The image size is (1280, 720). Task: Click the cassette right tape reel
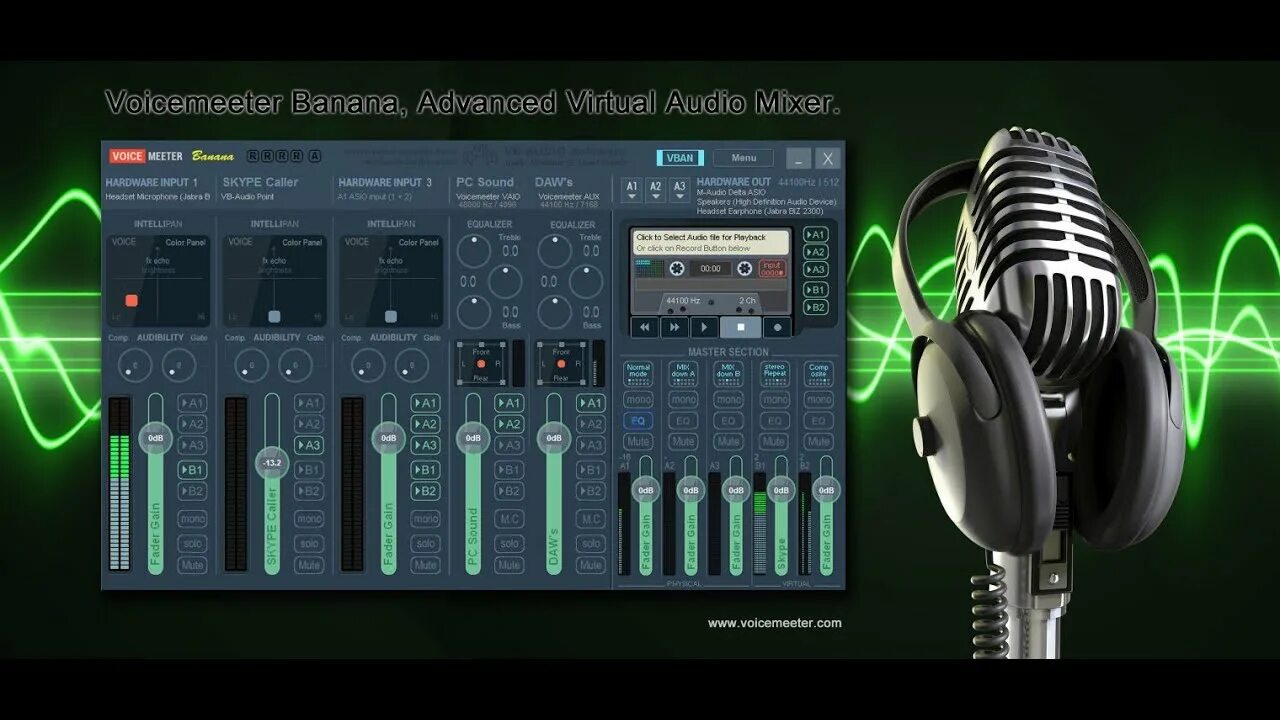pyautogui.click(x=744, y=269)
